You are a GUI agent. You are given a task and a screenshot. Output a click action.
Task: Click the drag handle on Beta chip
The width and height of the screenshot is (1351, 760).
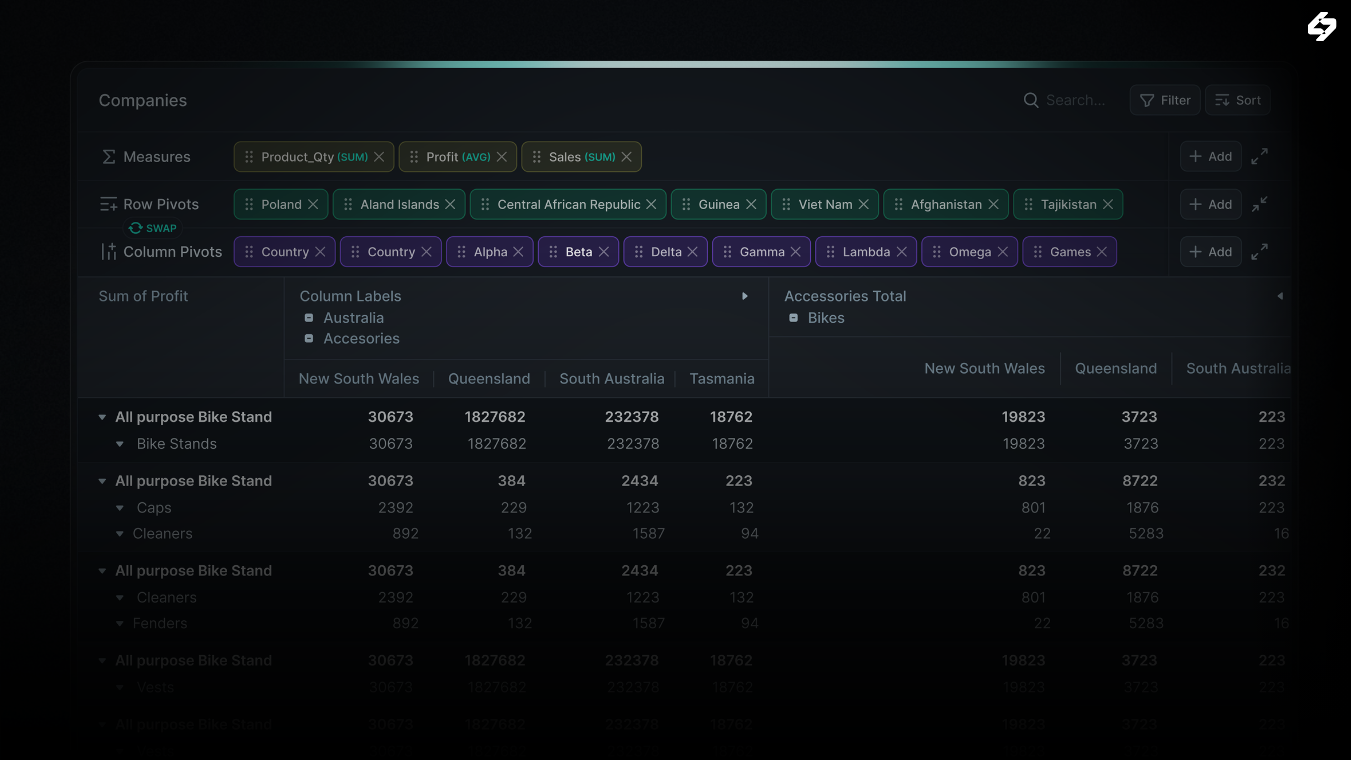[x=553, y=252]
